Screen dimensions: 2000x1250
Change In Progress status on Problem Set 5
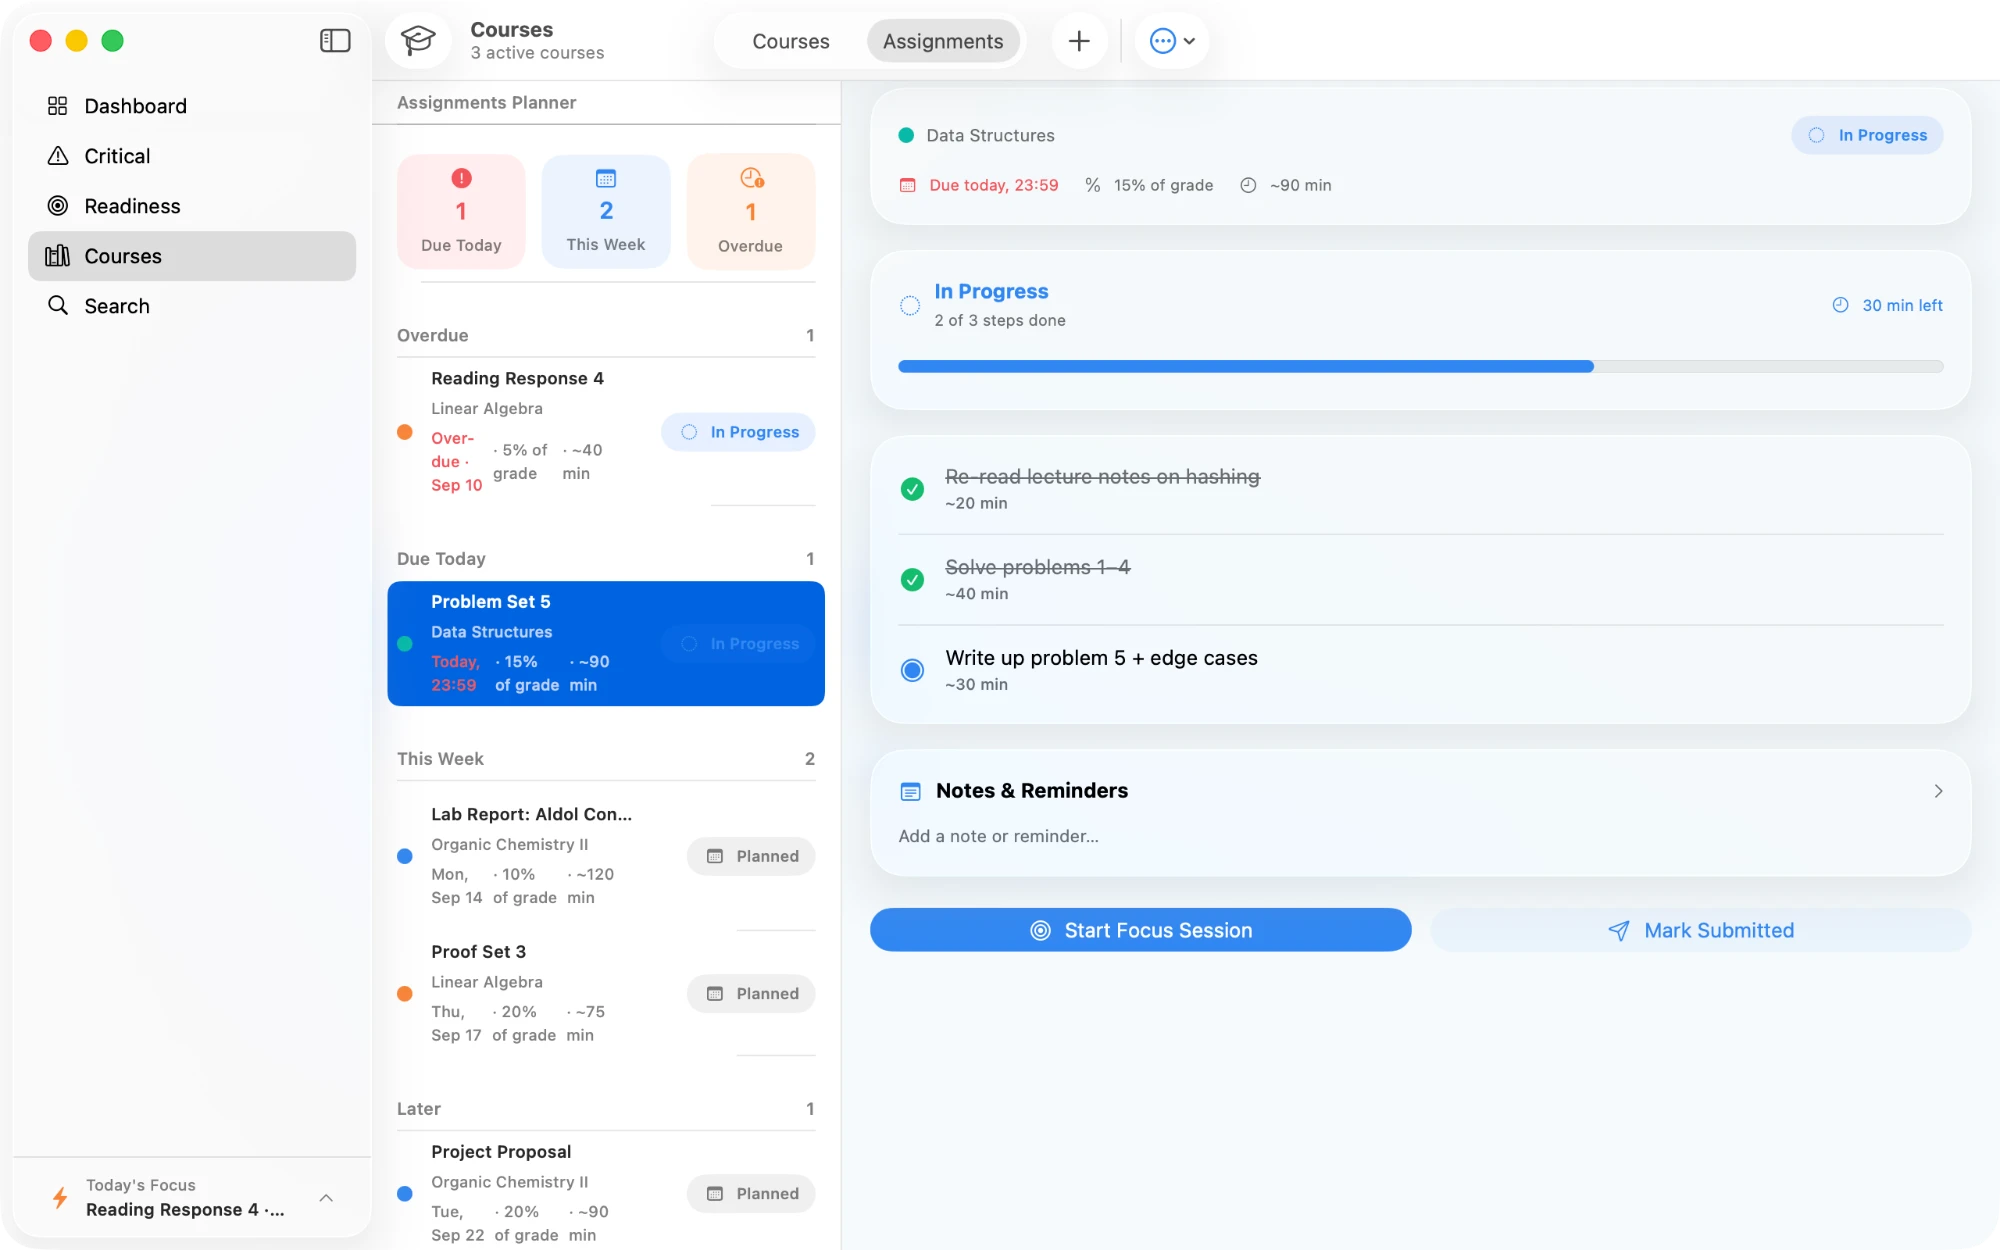[738, 644]
